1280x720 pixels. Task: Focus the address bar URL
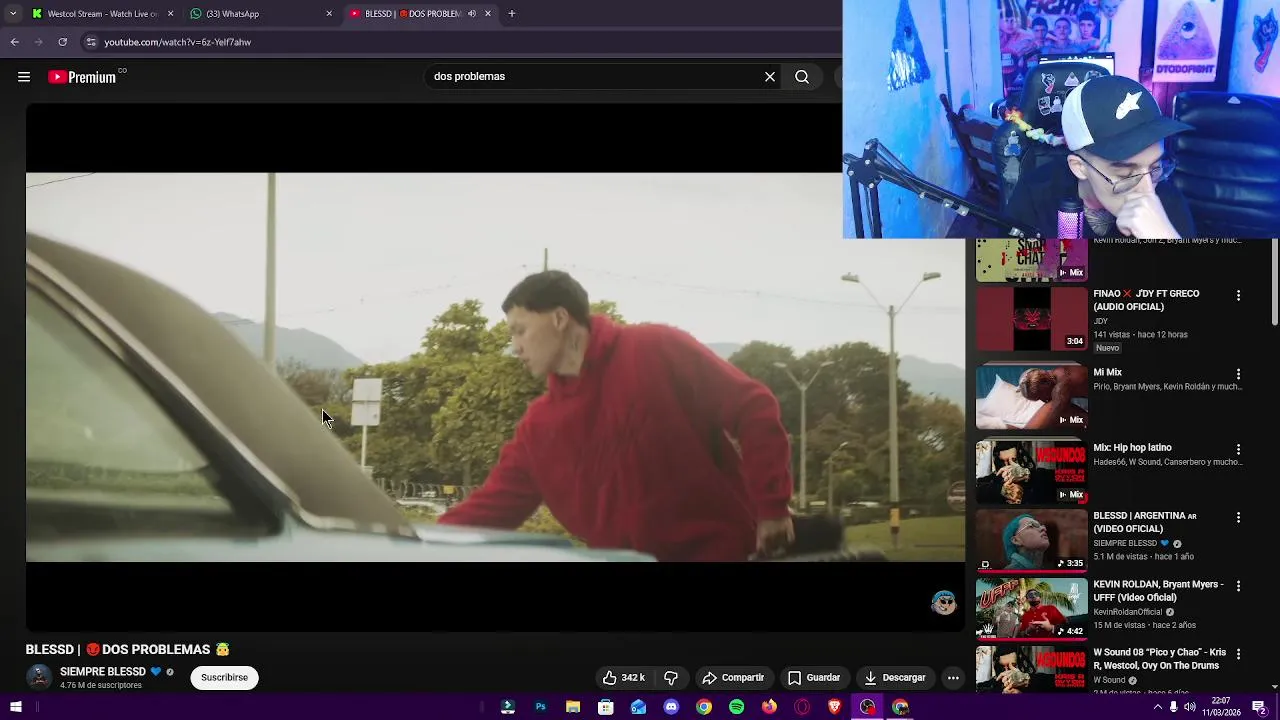(x=177, y=42)
